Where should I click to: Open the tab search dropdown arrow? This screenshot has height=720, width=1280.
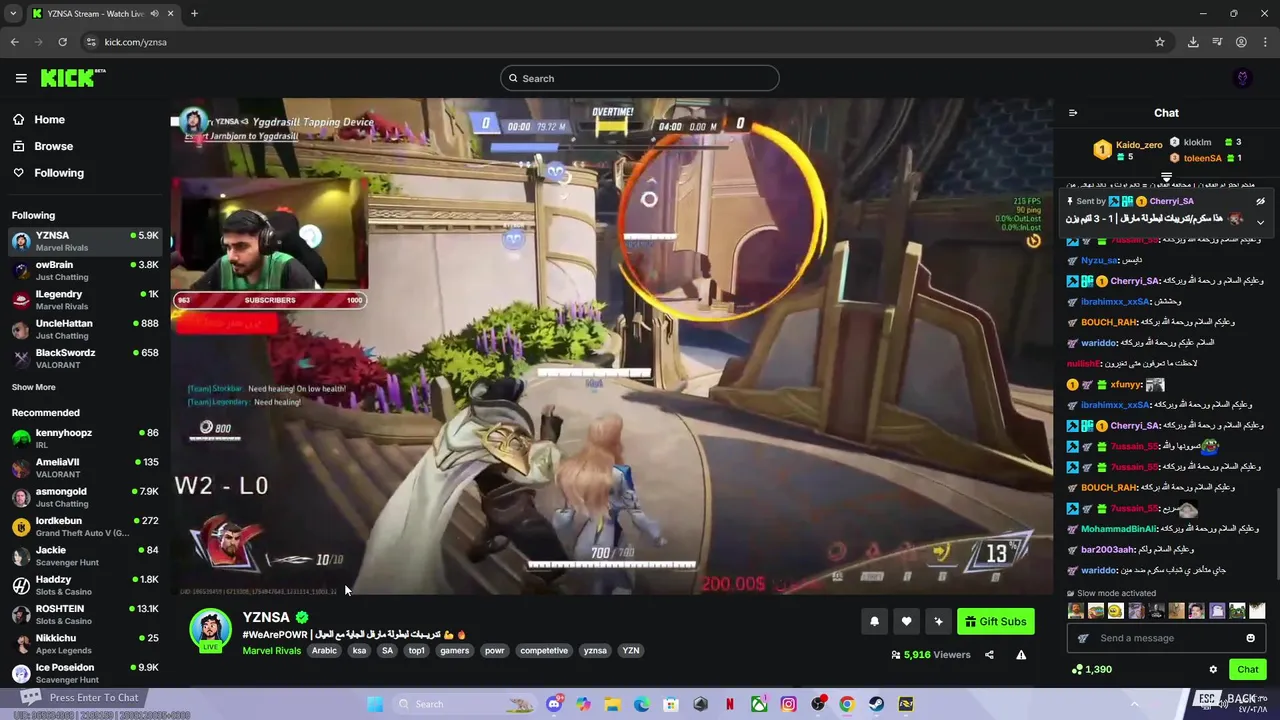tap(13, 13)
